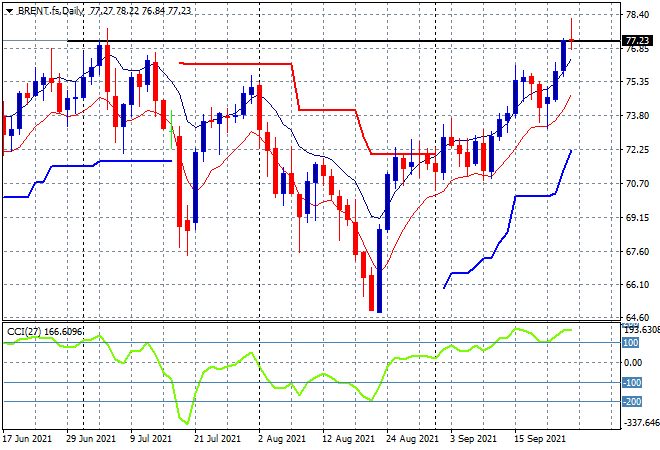Click the CCI -200 level label

631,402
